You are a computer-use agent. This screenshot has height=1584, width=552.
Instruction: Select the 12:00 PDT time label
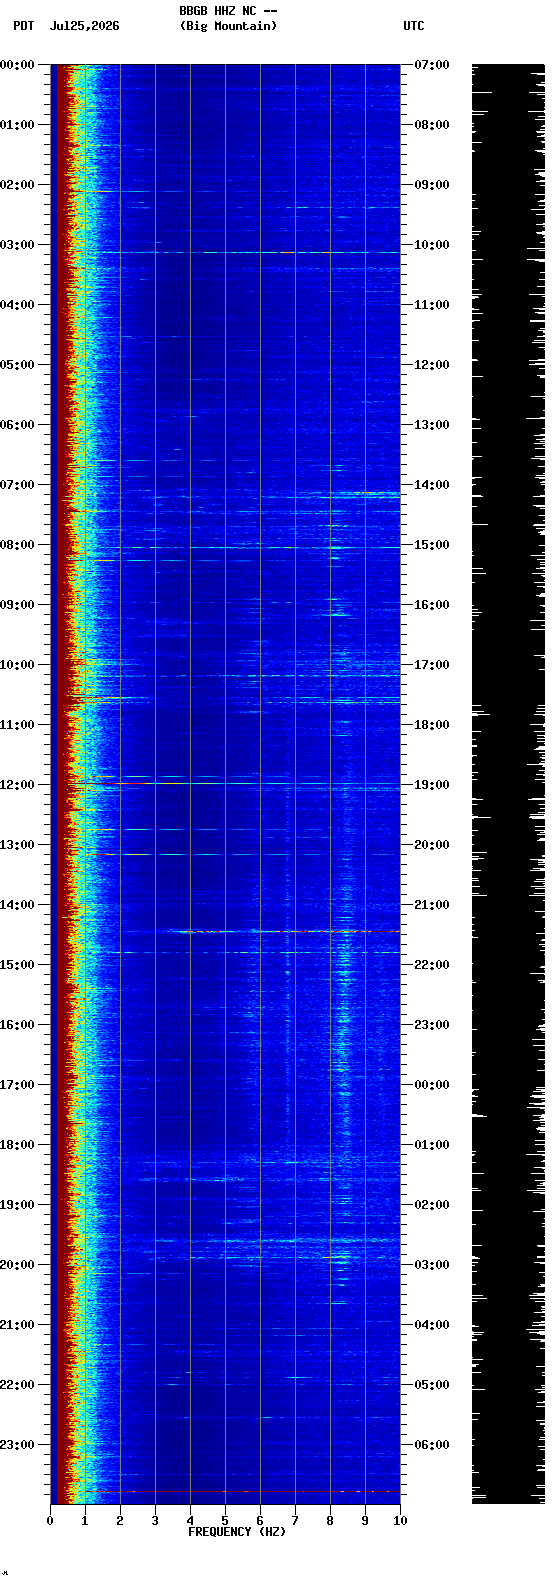pyautogui.click(x=17, y=785)
